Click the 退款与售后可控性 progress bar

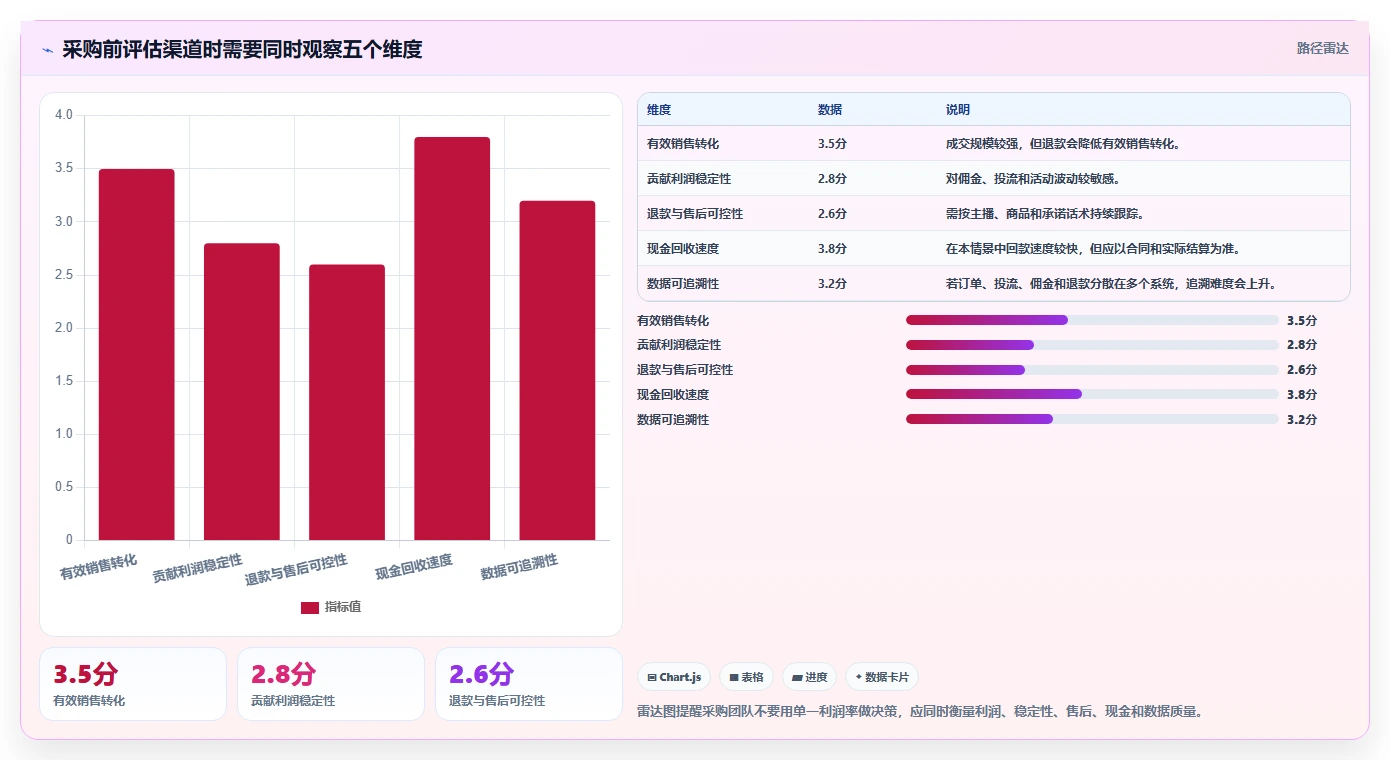(x=1092, y=370)
